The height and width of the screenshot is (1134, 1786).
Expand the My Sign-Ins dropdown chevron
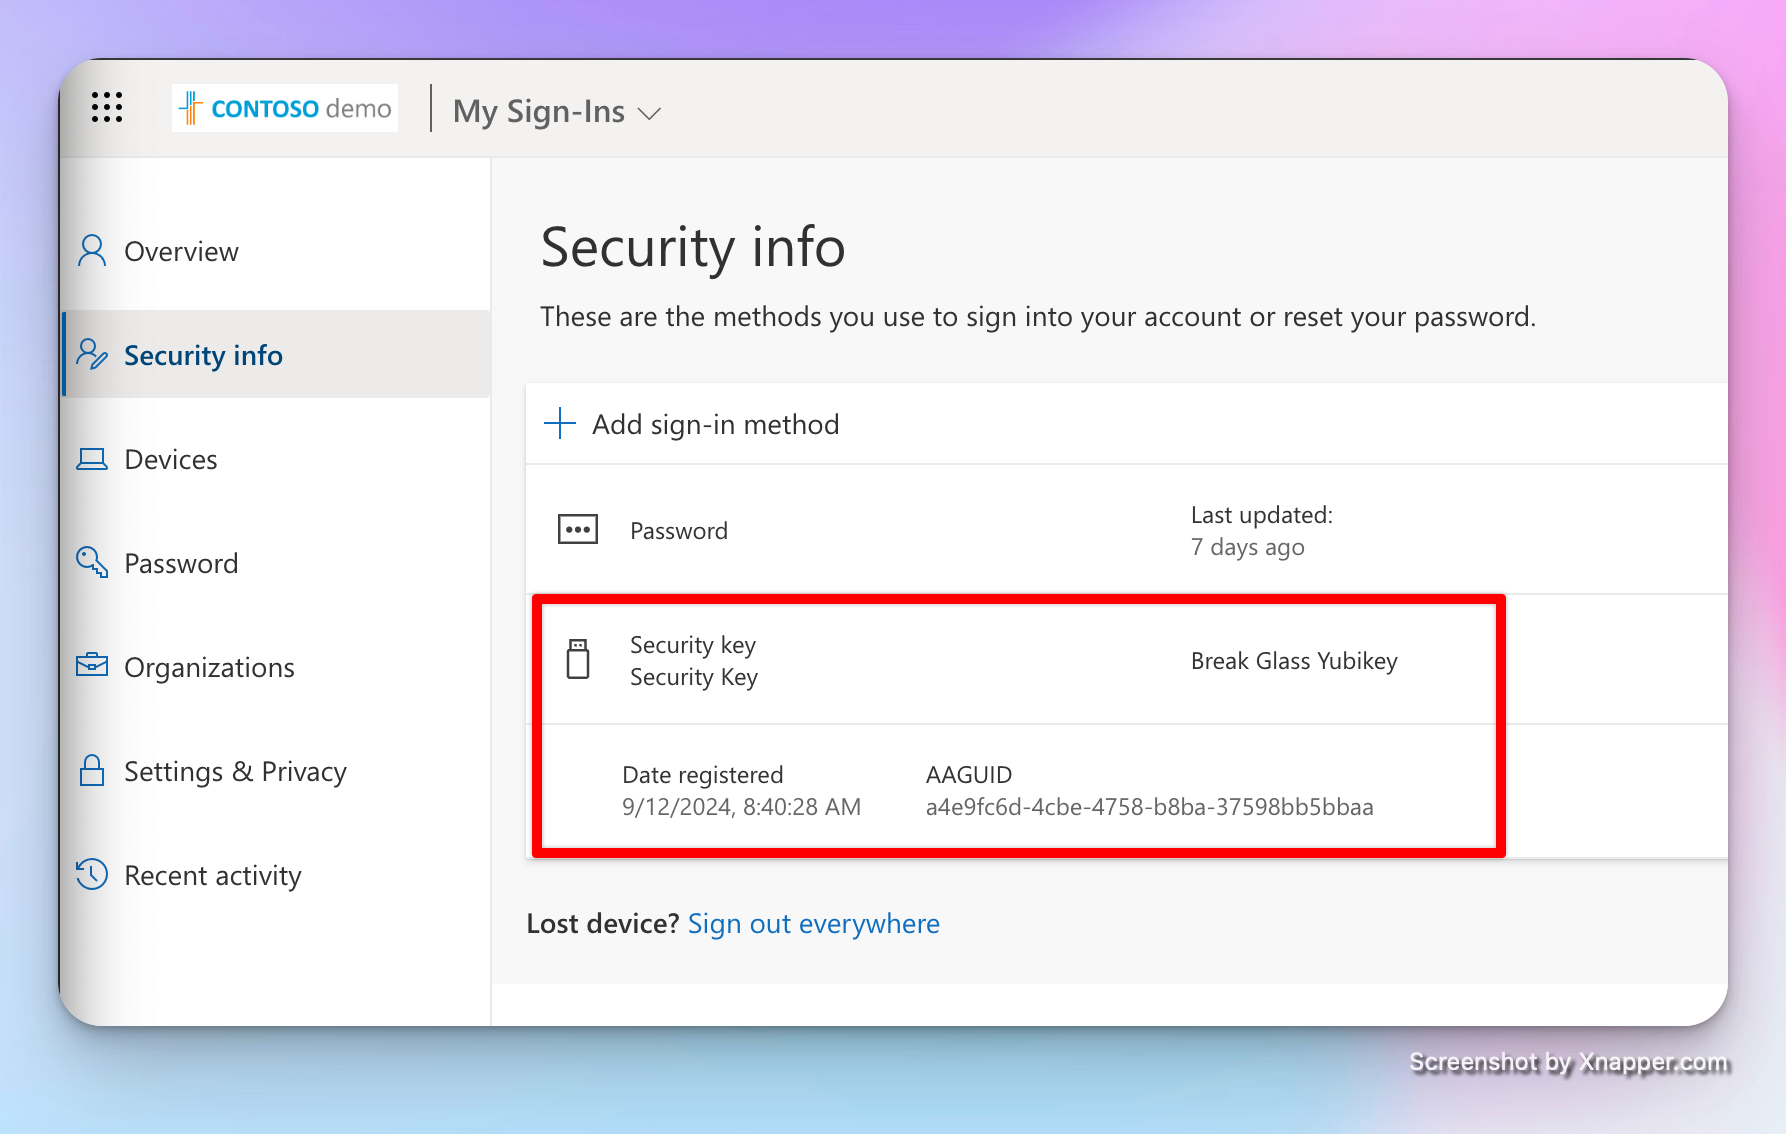[650, 113]
